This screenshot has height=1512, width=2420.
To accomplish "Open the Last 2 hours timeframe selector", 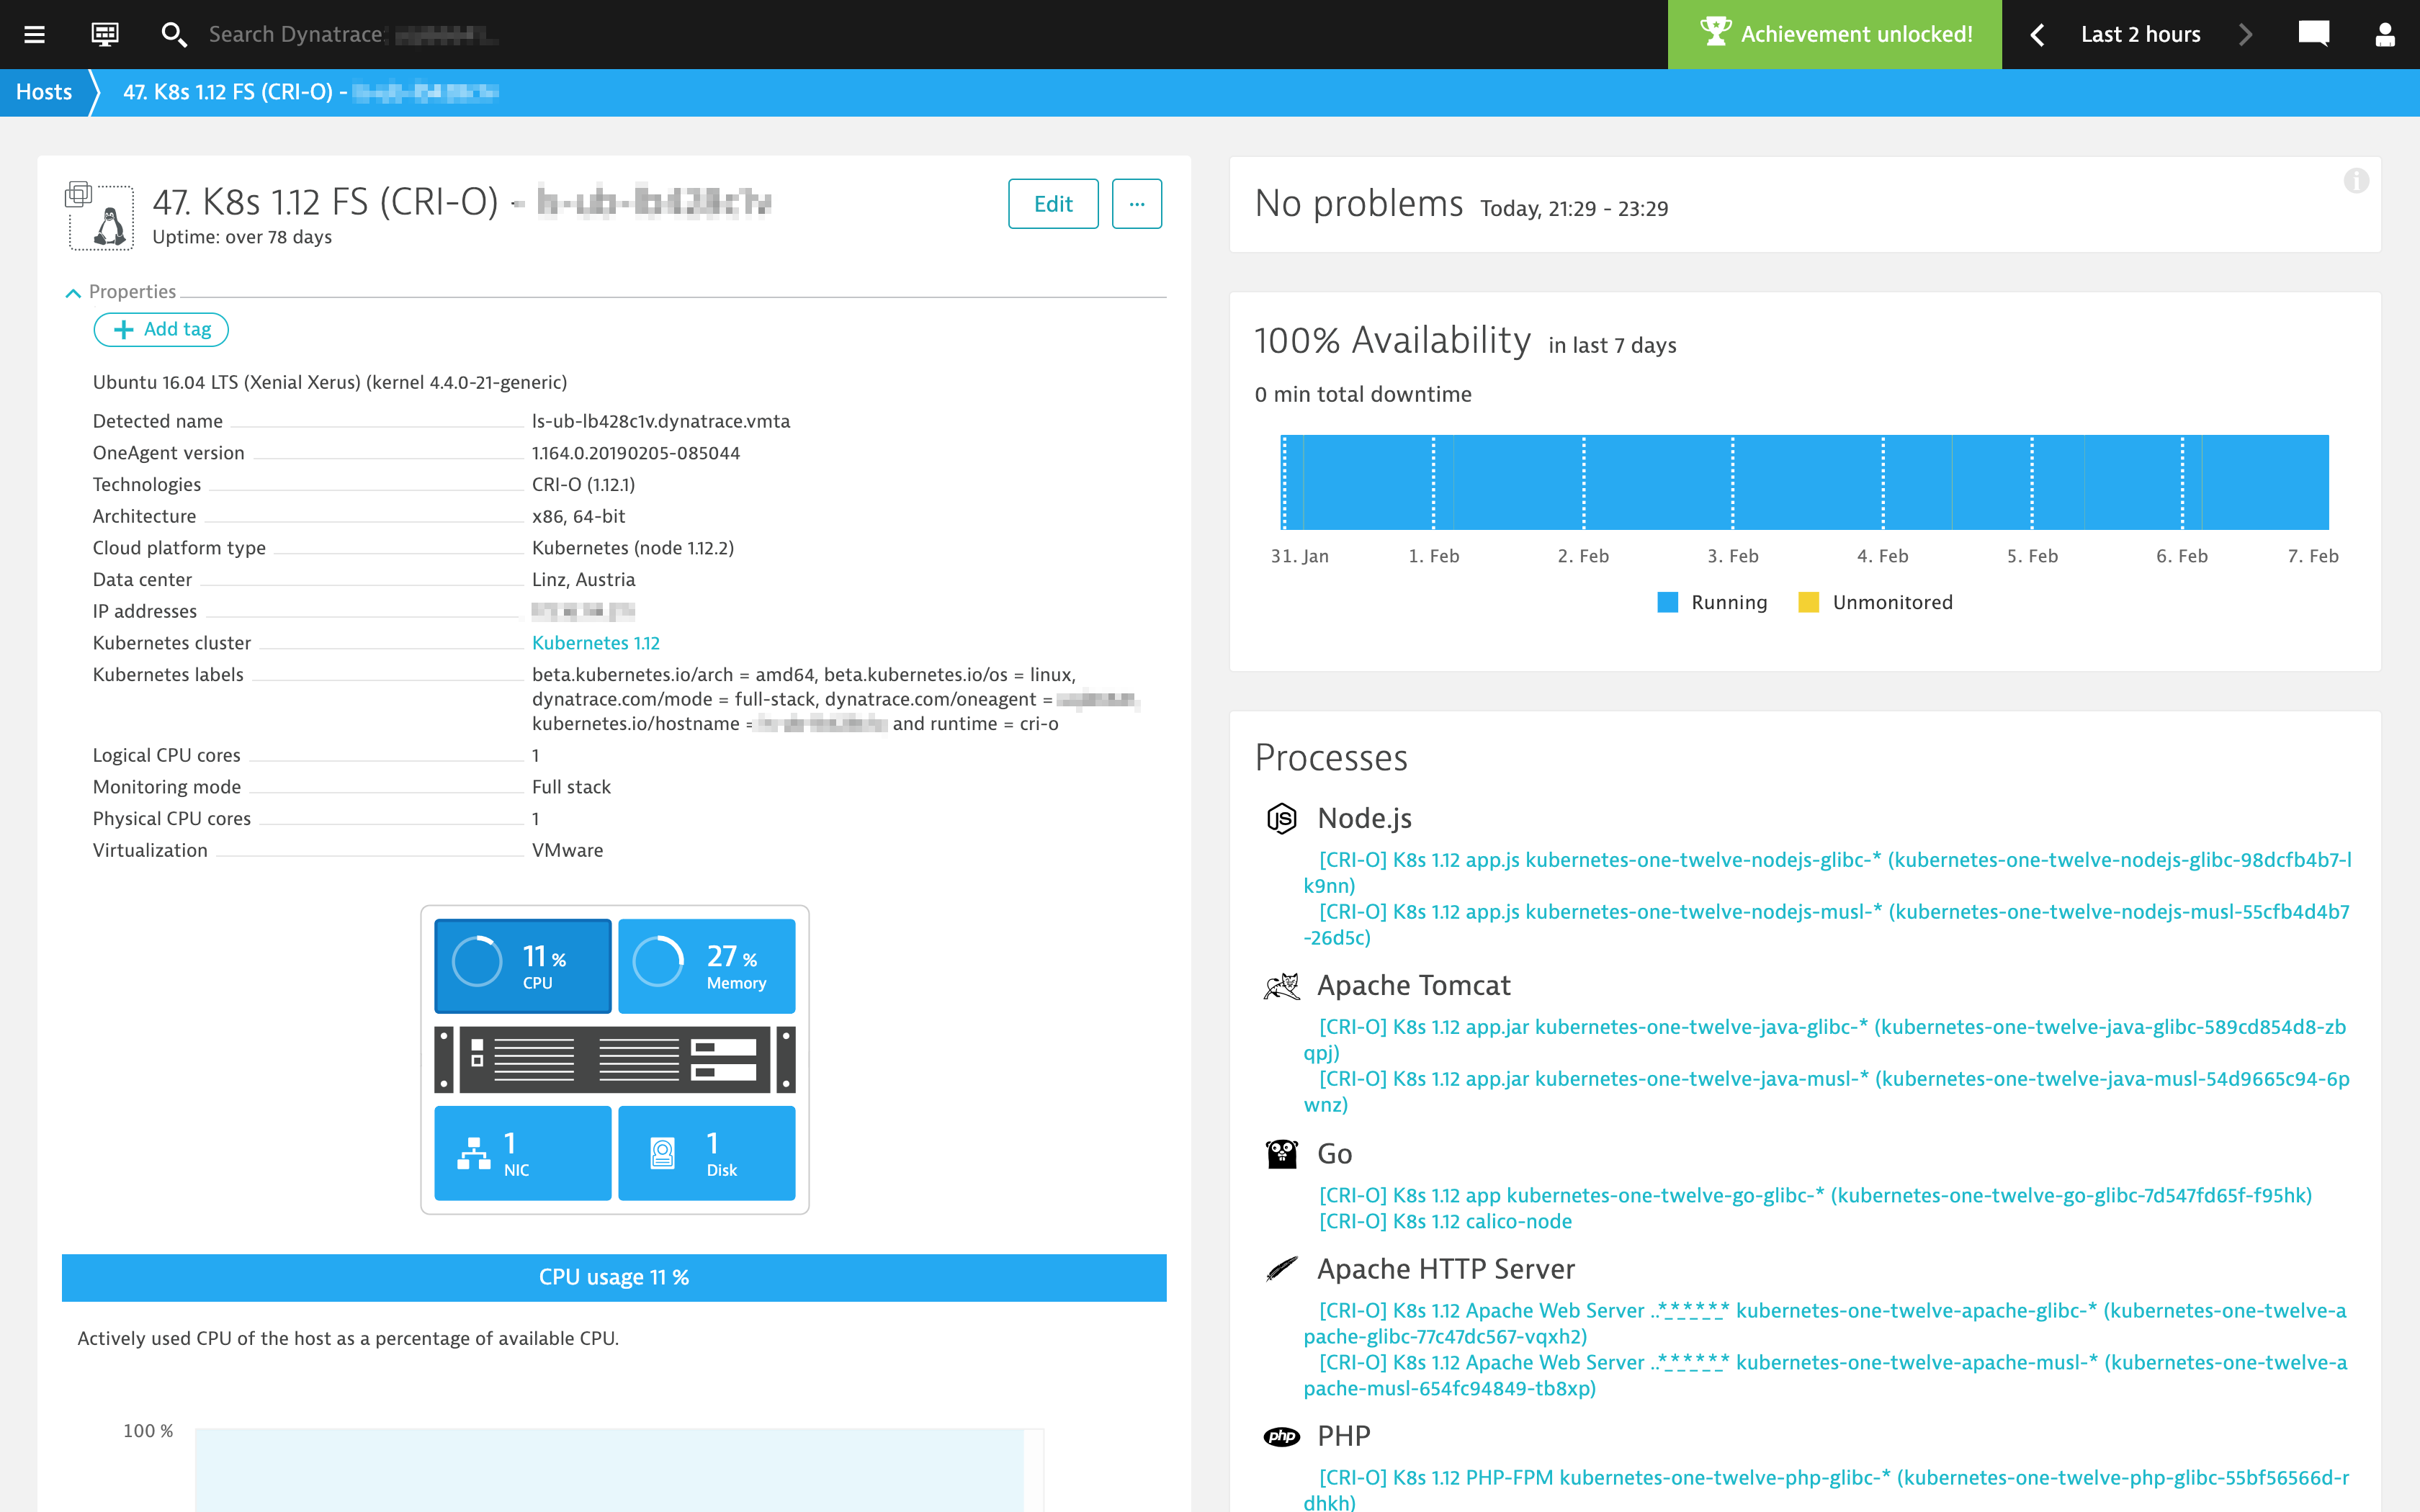I will [2140, 34].
